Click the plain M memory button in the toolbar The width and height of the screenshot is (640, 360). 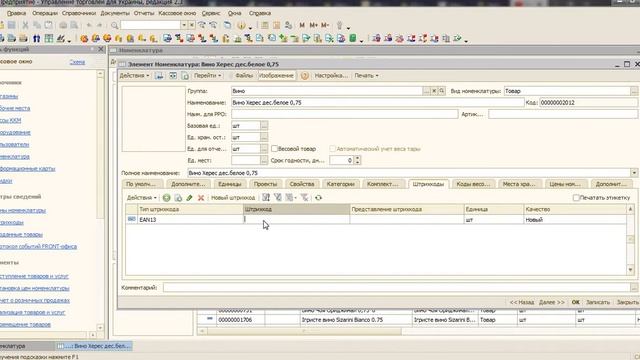click(x=302, y=25)
